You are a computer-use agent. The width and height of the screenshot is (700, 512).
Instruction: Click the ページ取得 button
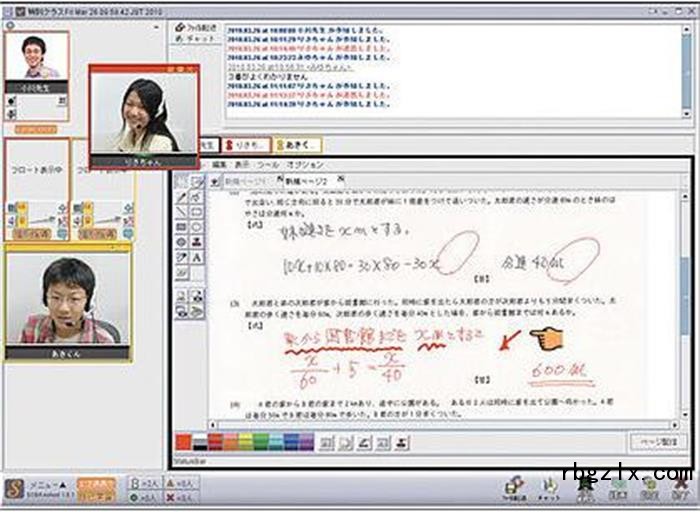(x=658, y=442)
